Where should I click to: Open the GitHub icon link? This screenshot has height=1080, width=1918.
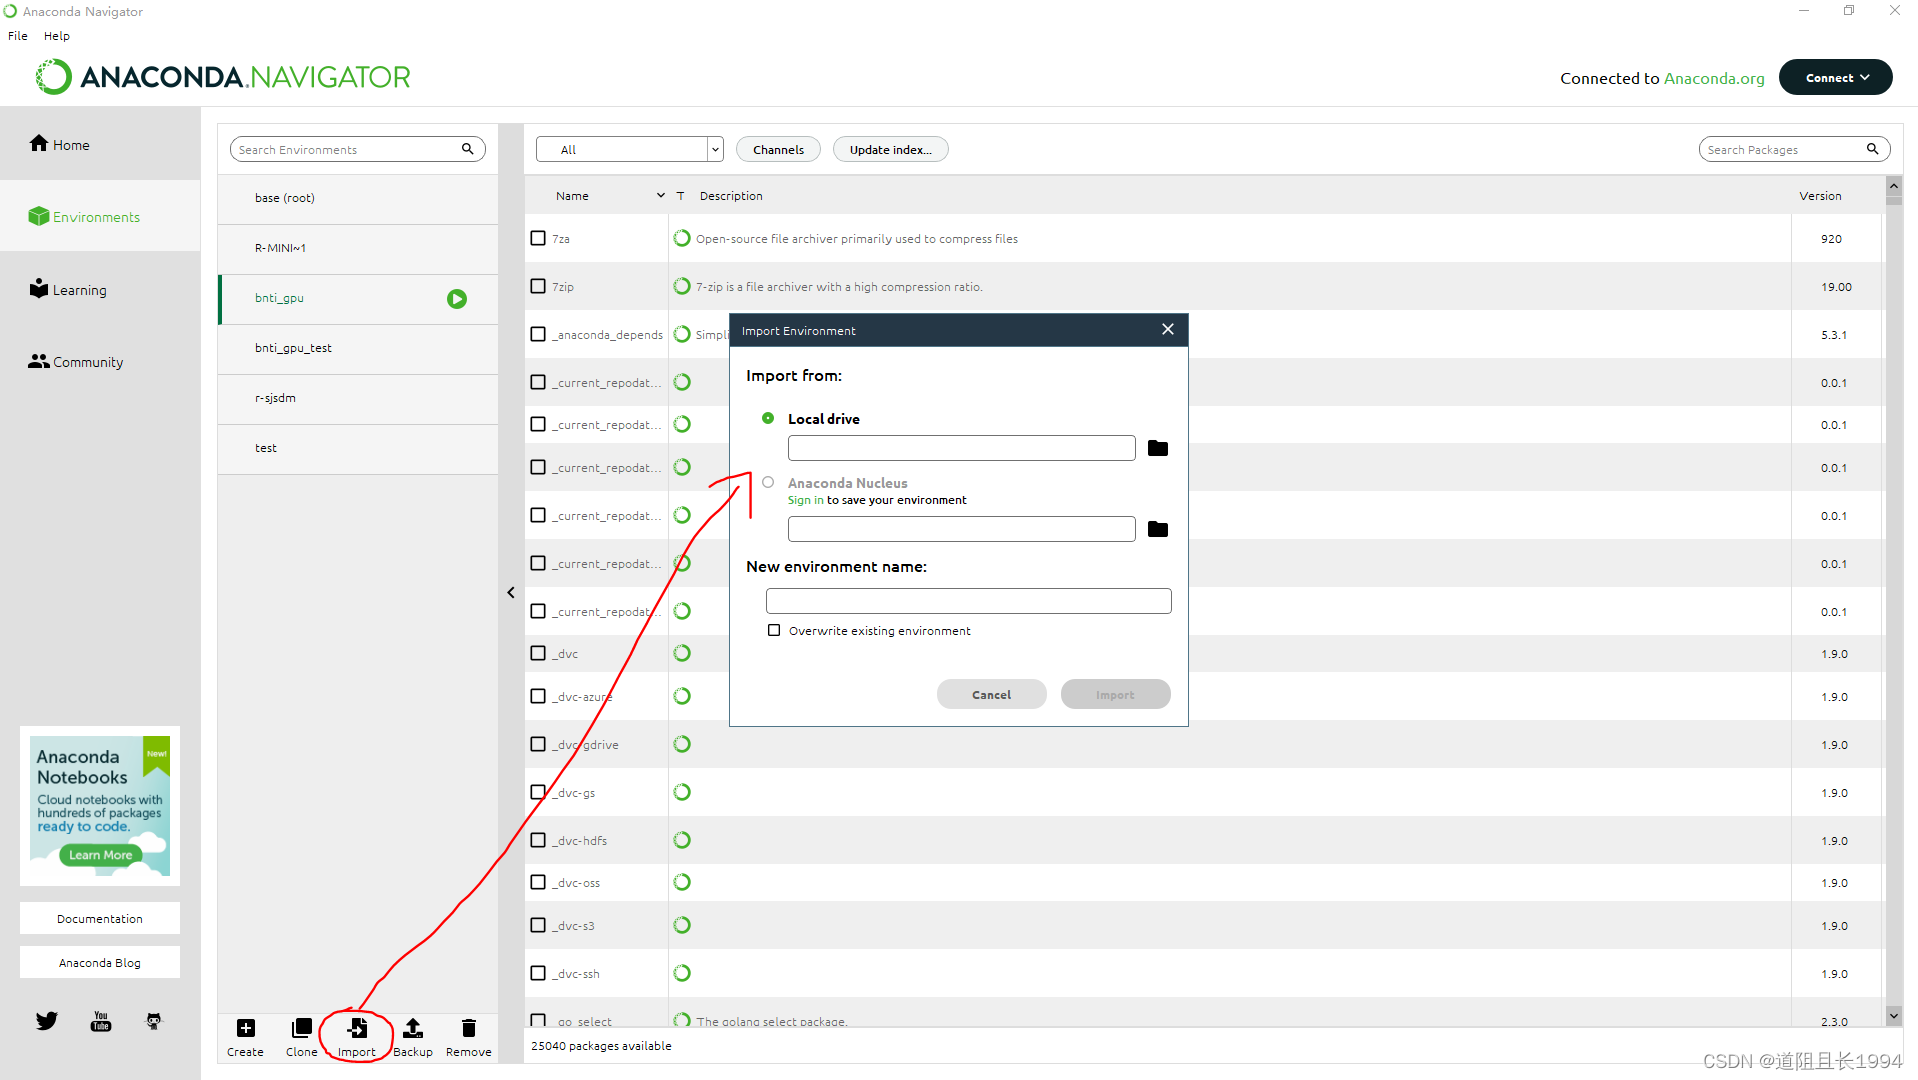154,1021
